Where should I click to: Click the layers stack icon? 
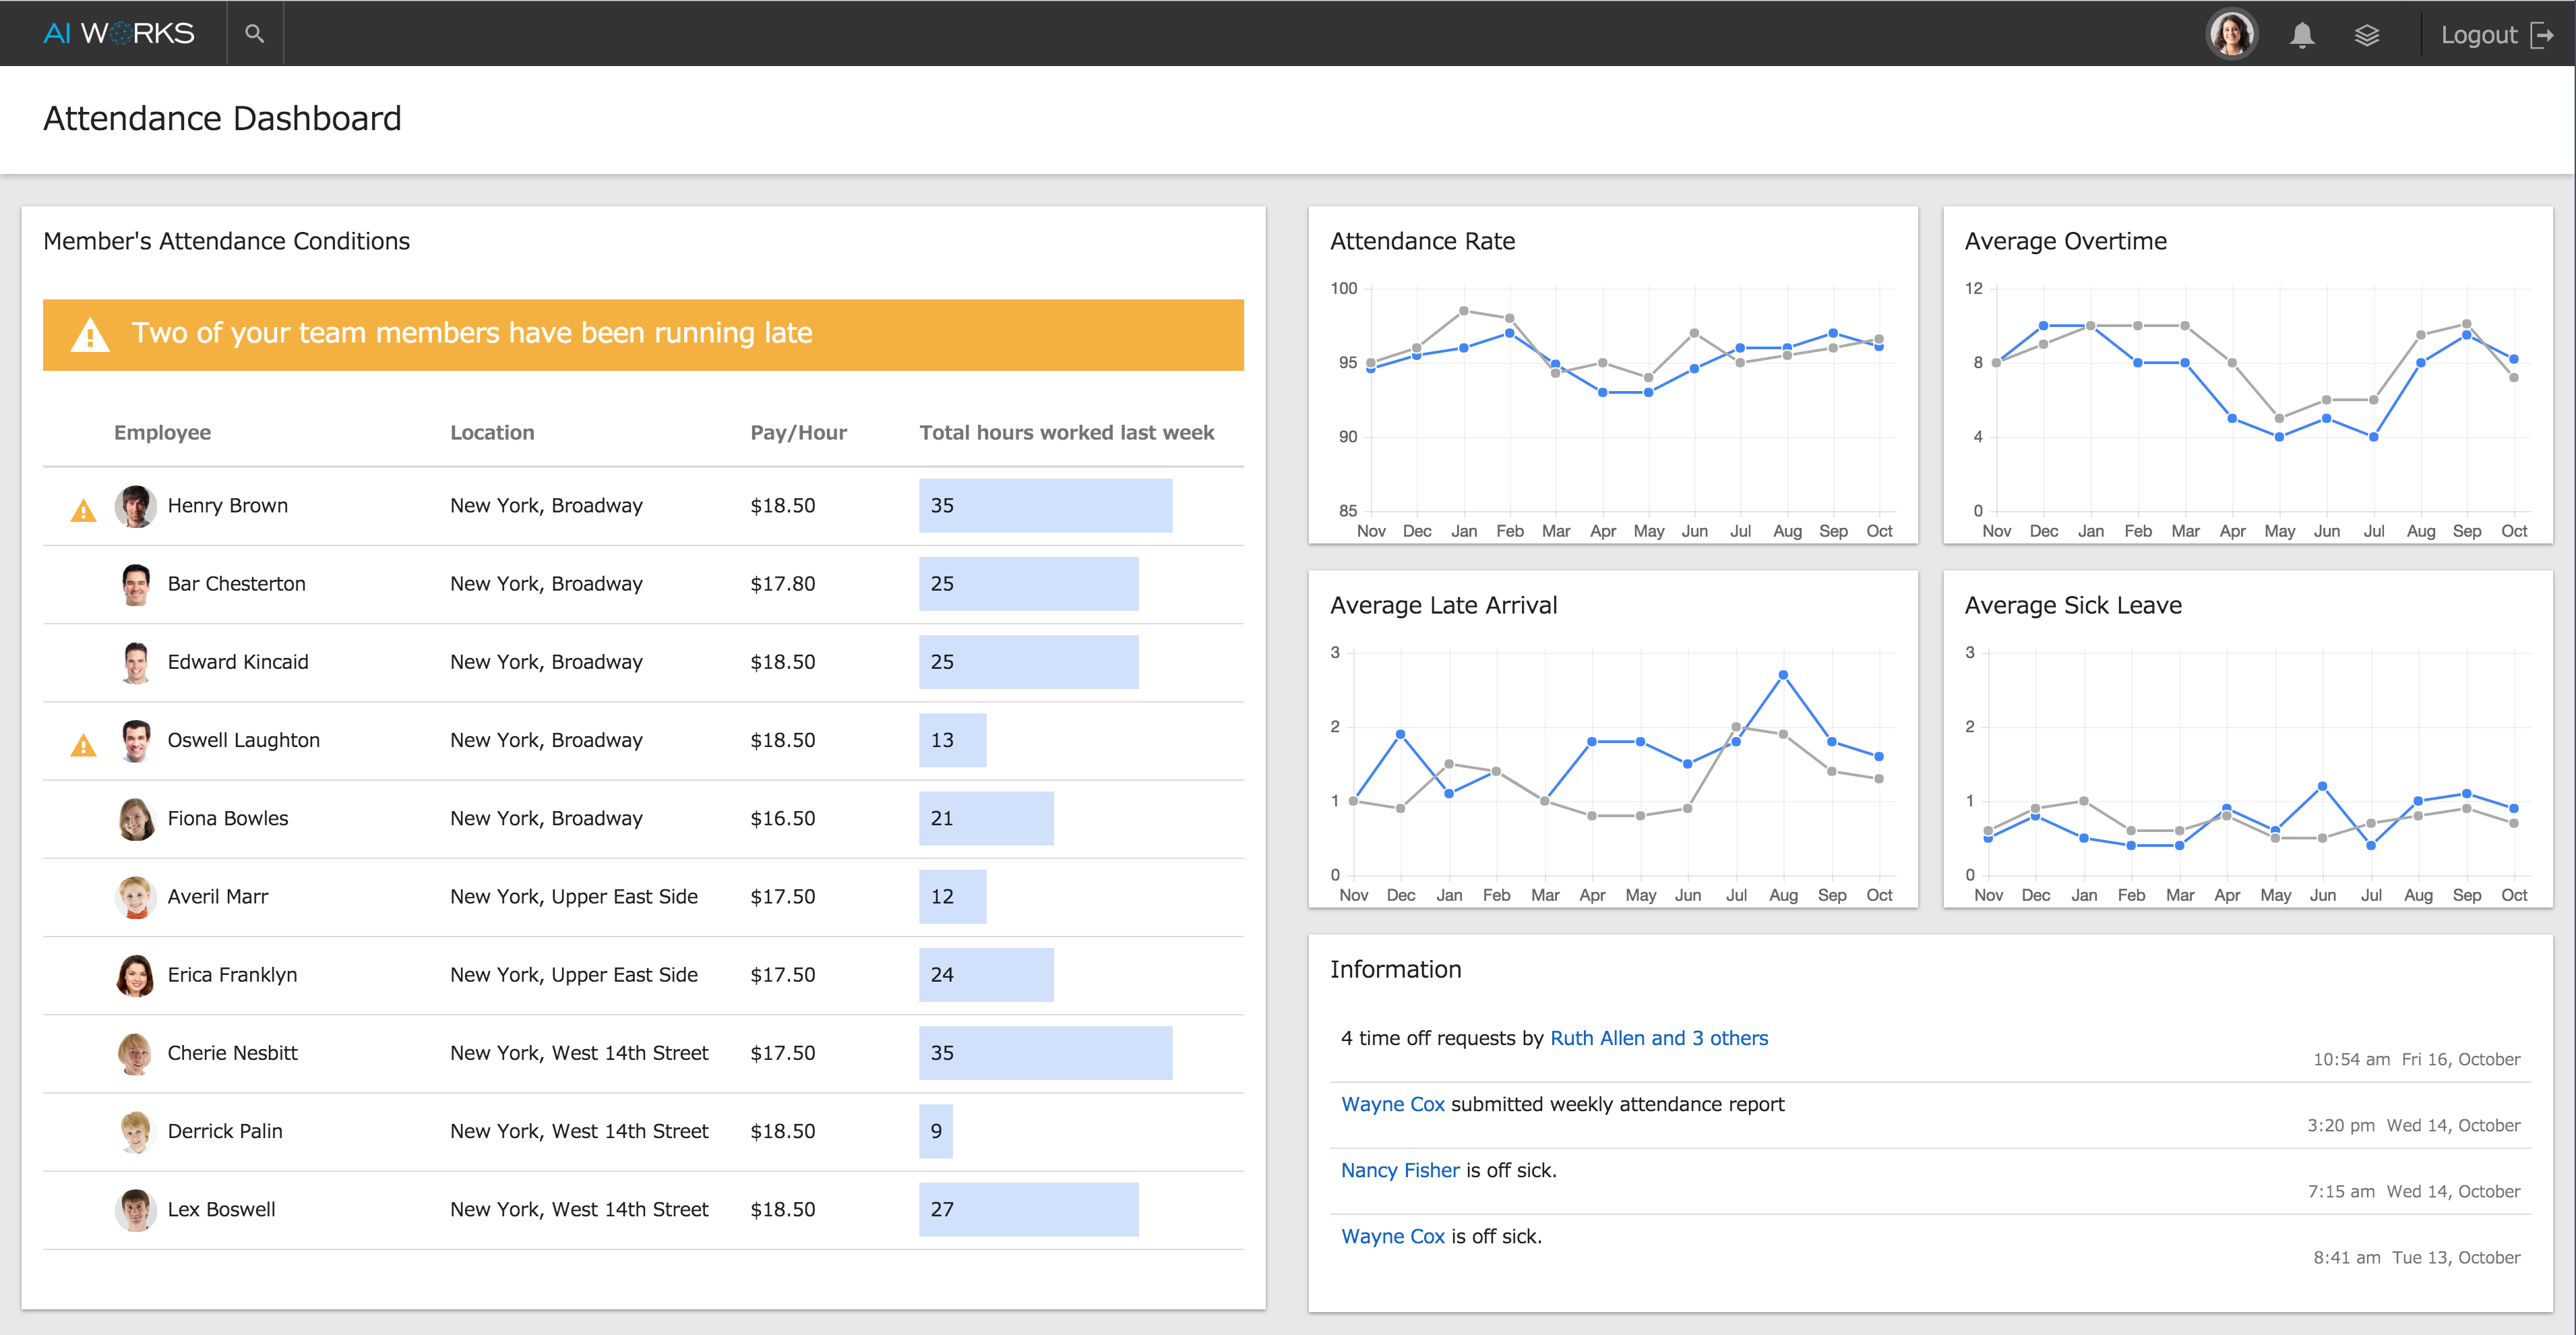pyautogui.click(x=2366, y=35)
